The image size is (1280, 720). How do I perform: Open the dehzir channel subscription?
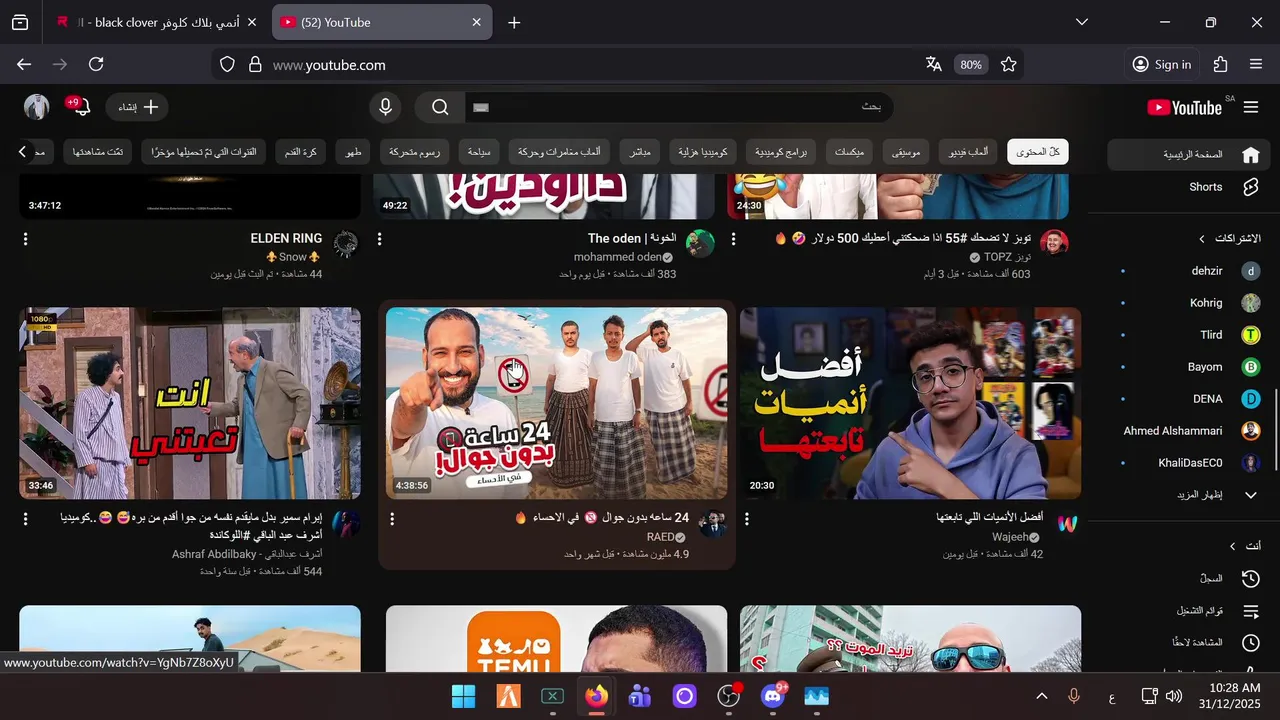(1189, 271)
